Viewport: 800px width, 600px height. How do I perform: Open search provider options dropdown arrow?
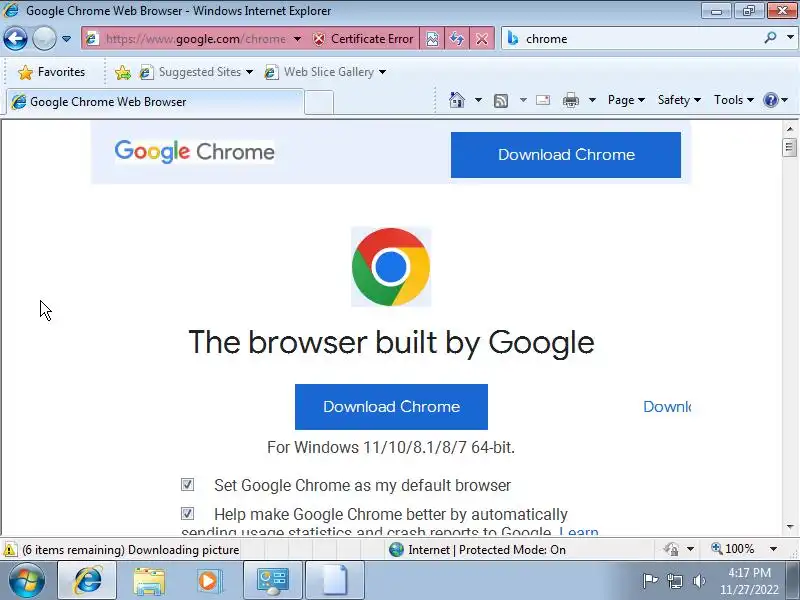point(790,38)
